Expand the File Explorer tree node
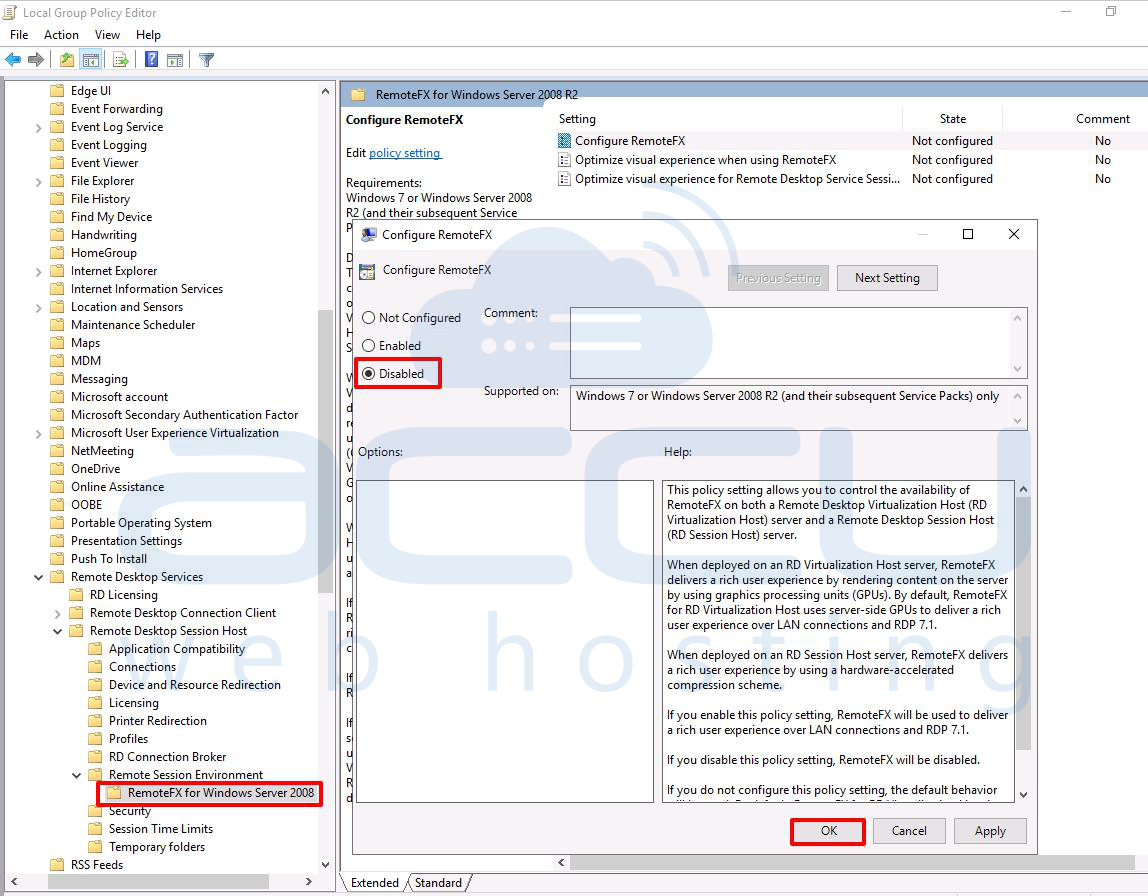The width and height of the screenshot is (1148, 896). click(39, 182)
